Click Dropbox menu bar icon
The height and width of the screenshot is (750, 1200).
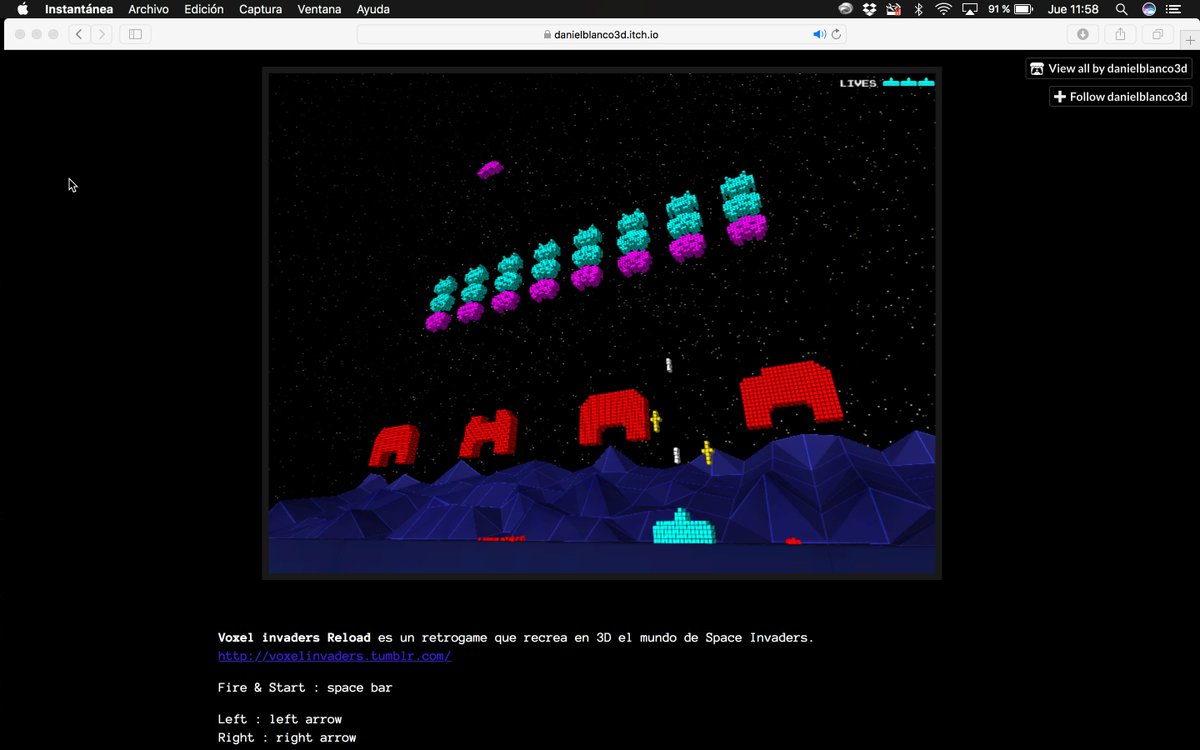click(870, 9)
